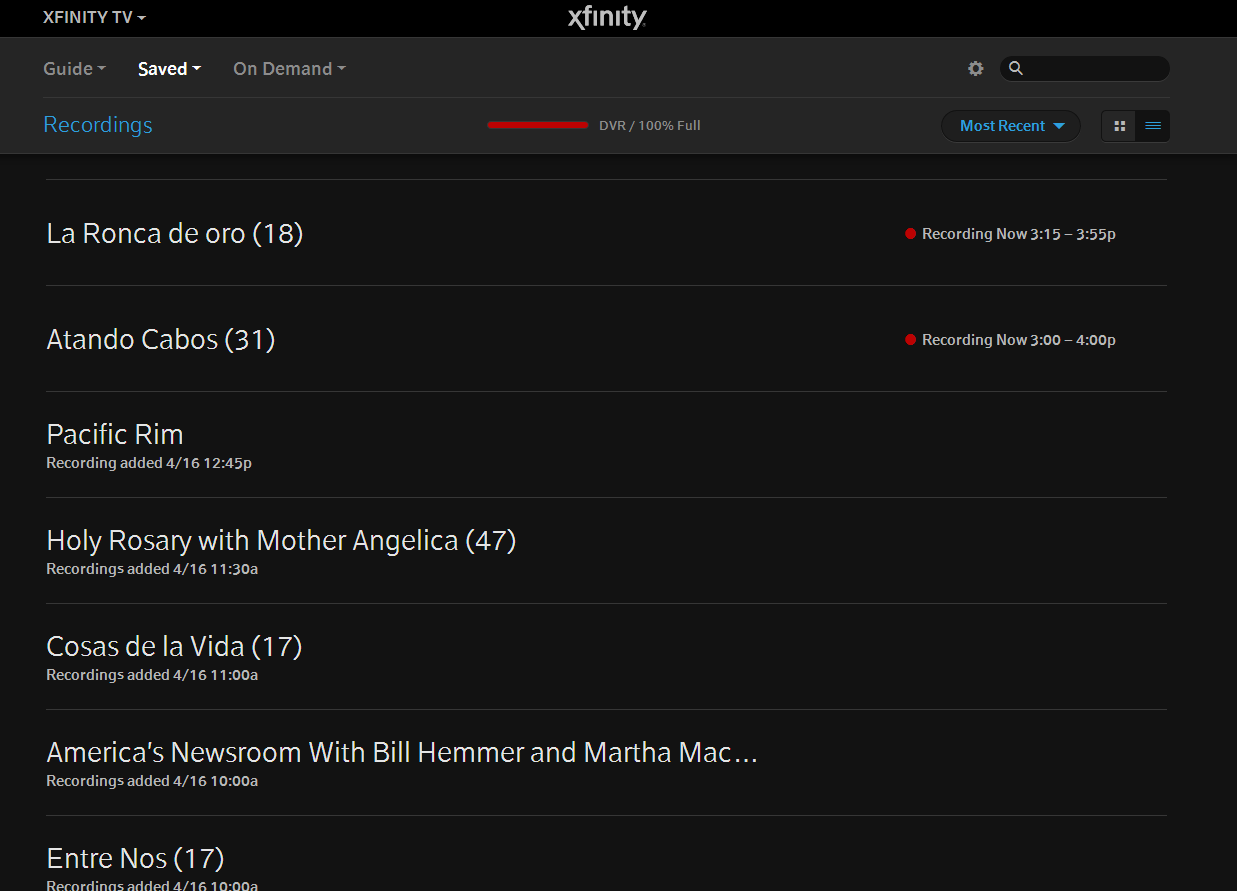This screenshot has width=1237, height=891.
Task: Expand the Saved menu
Action: pyautogui.click(x=170, y=69)
